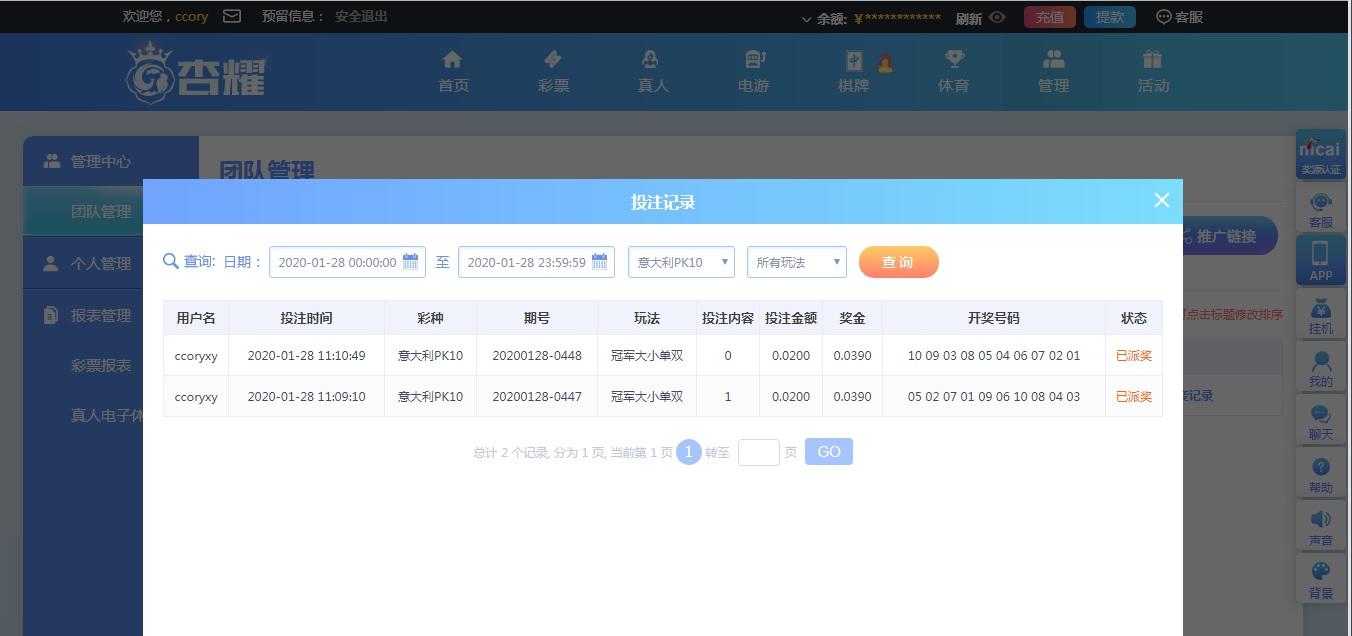The image size is (1352, 636).
Task: Click the mail envelope icon
Action: 232,16
